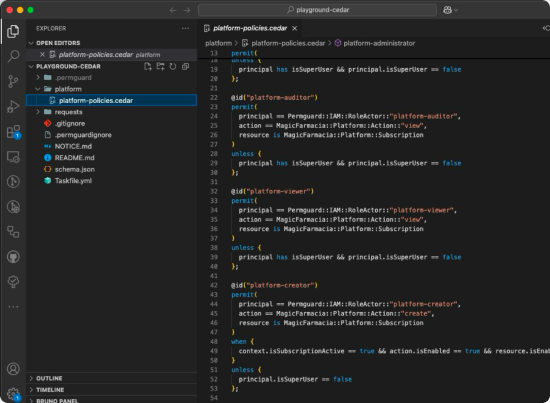Open Explorer views and more actions menu
This screenshot has height=403, width=550.
(x=186, y=28)
